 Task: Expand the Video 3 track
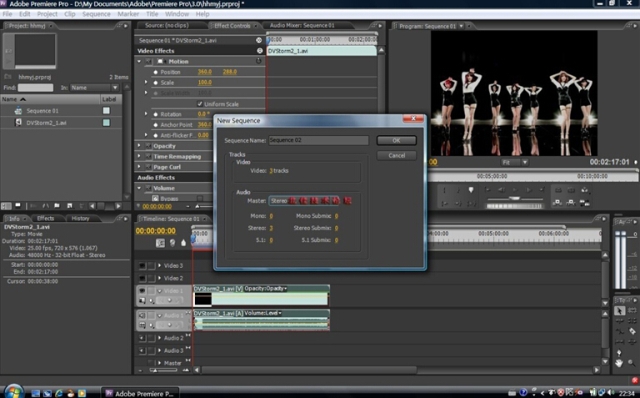(160, 266)
